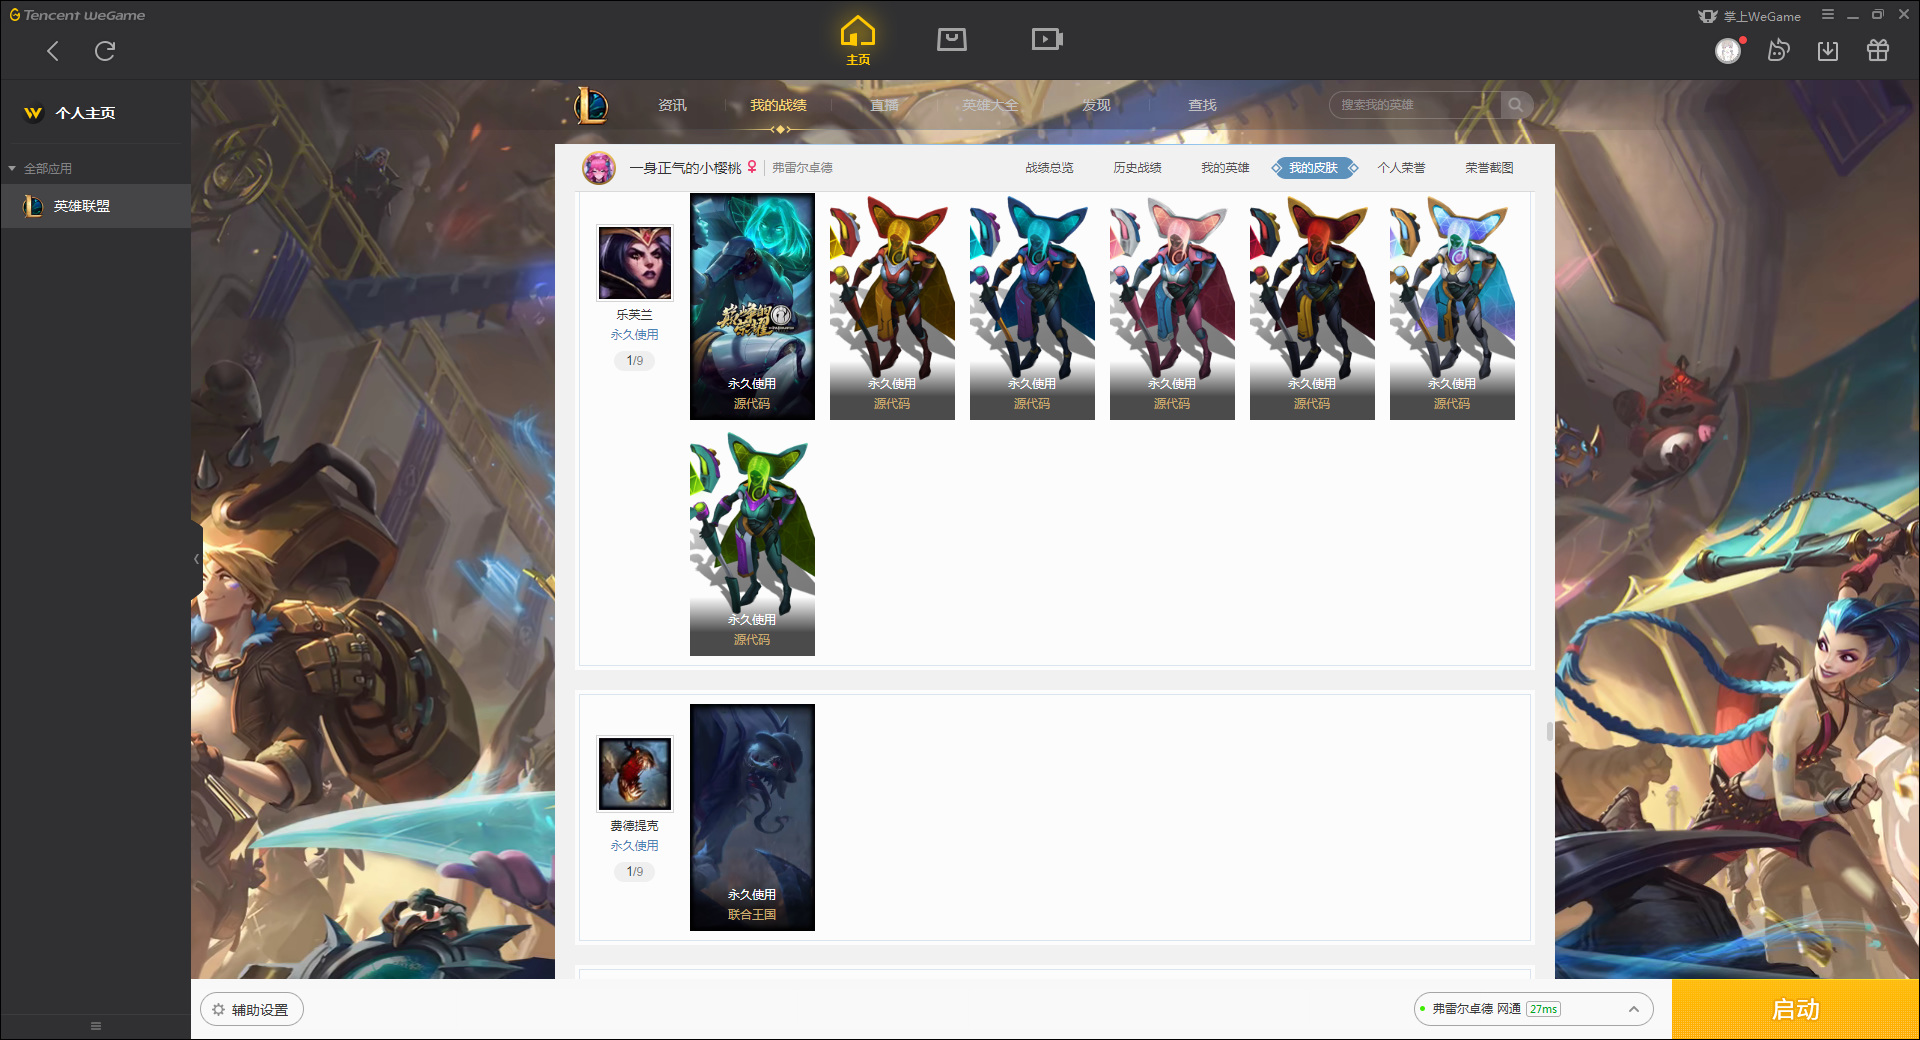Image resolution: width=1920 pixels, height=1040 pixels.
Task: Click the 1/9 counter under 乐芙兰
Action: point(635,361)
